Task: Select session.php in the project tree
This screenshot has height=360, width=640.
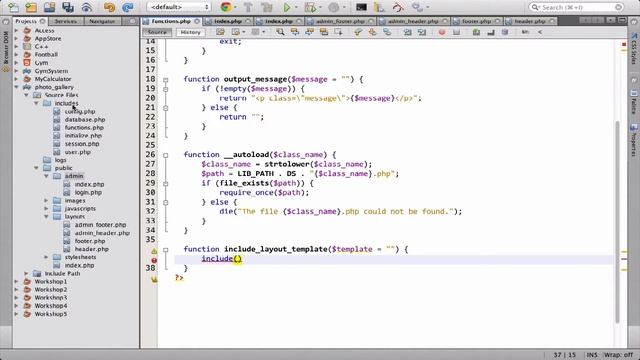Action: [x=82, y=144]
